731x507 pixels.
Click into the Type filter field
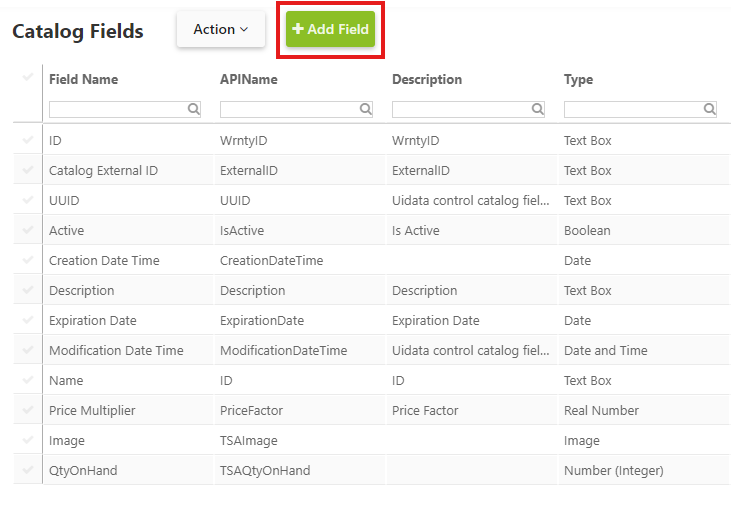(x=632, y=110)
